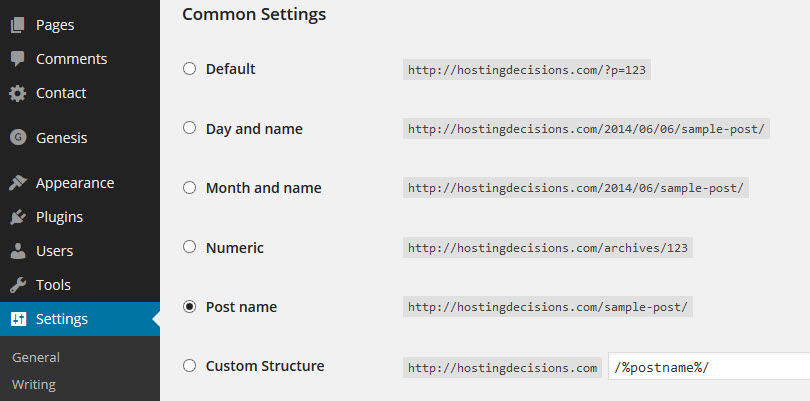The width and height of the screenshot is (810, 401).
Task: Click the Genesis circular G icon
Action: pyautogui.click(x=18, y=137)
